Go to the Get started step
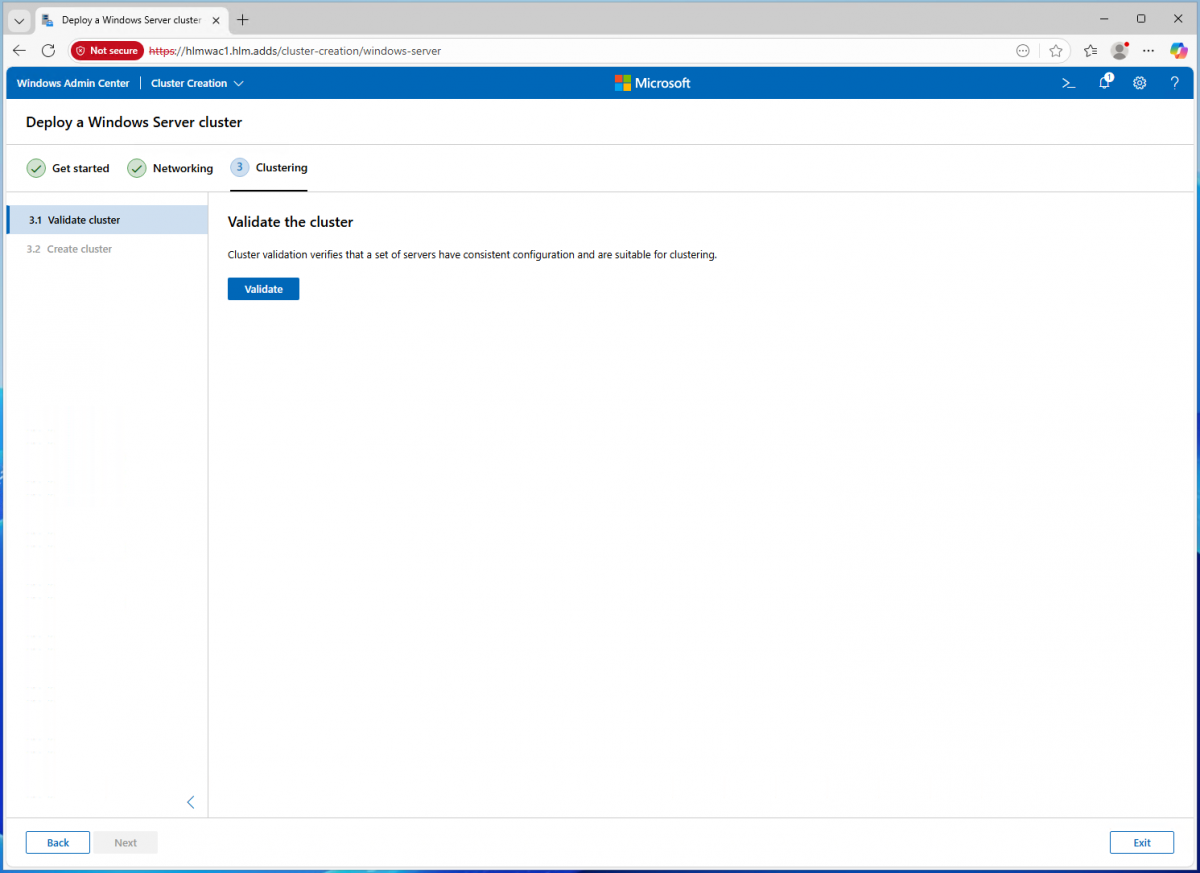 coord(68,168)
